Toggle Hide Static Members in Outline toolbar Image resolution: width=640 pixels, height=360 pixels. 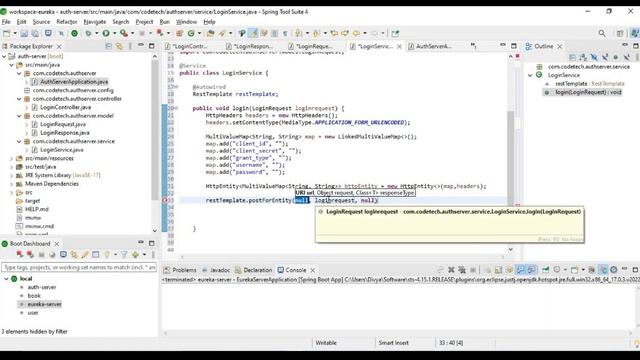pyautogui.click(x=605, y=58)
